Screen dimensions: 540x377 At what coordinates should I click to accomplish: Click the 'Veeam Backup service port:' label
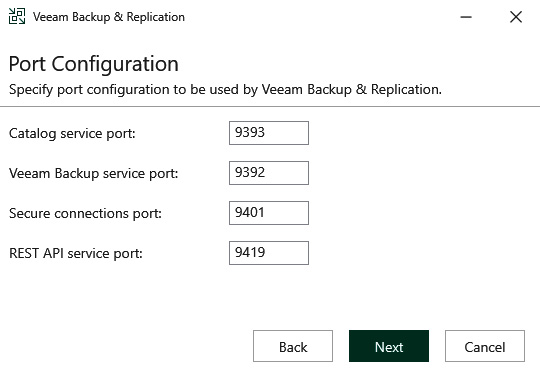click(x=94, y=173)
